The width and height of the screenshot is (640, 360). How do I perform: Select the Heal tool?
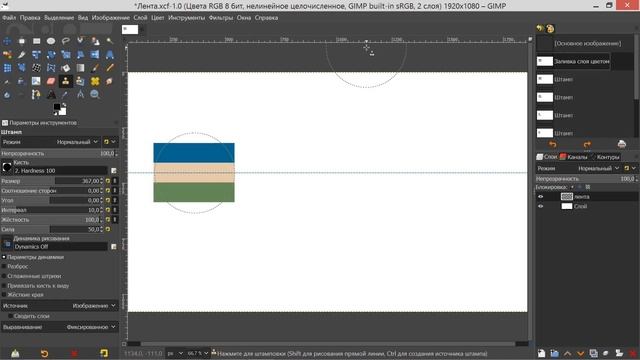[x=95, y=81]
